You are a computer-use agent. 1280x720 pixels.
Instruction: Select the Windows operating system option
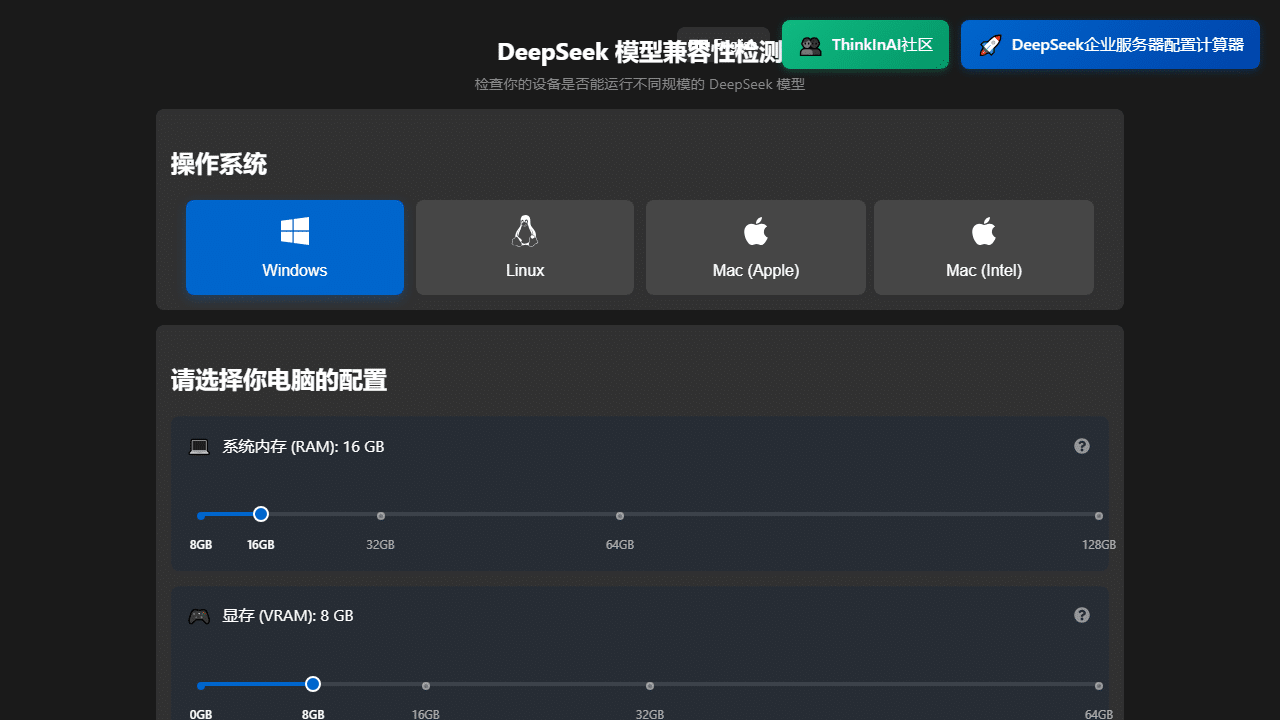295,247
